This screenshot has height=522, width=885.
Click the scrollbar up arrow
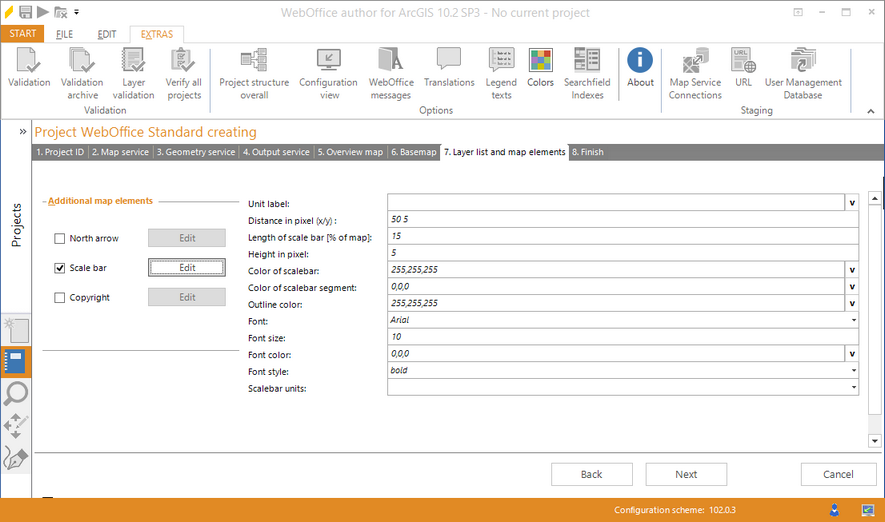874,199
